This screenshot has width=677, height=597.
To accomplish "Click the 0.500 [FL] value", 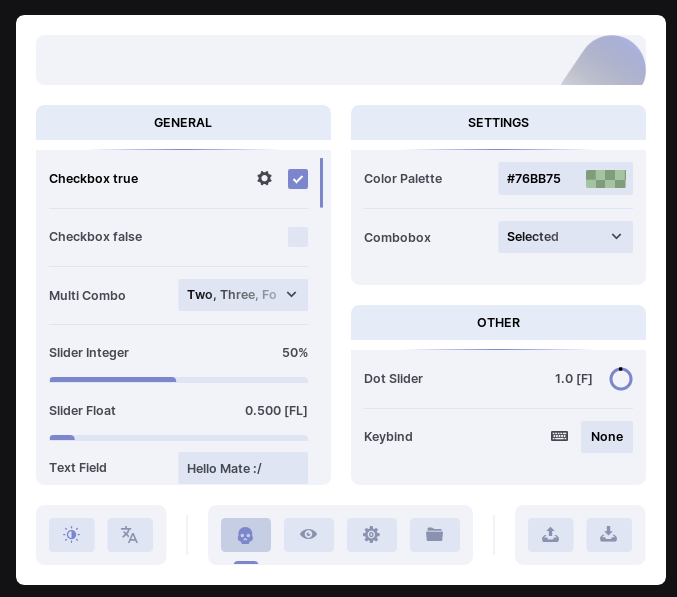I will point(276,411).
